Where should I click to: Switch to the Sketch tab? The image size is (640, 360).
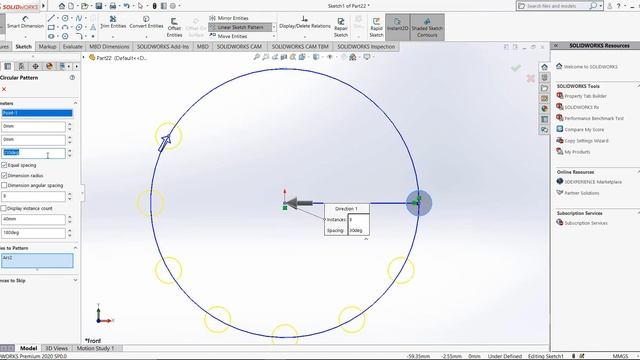24,47
